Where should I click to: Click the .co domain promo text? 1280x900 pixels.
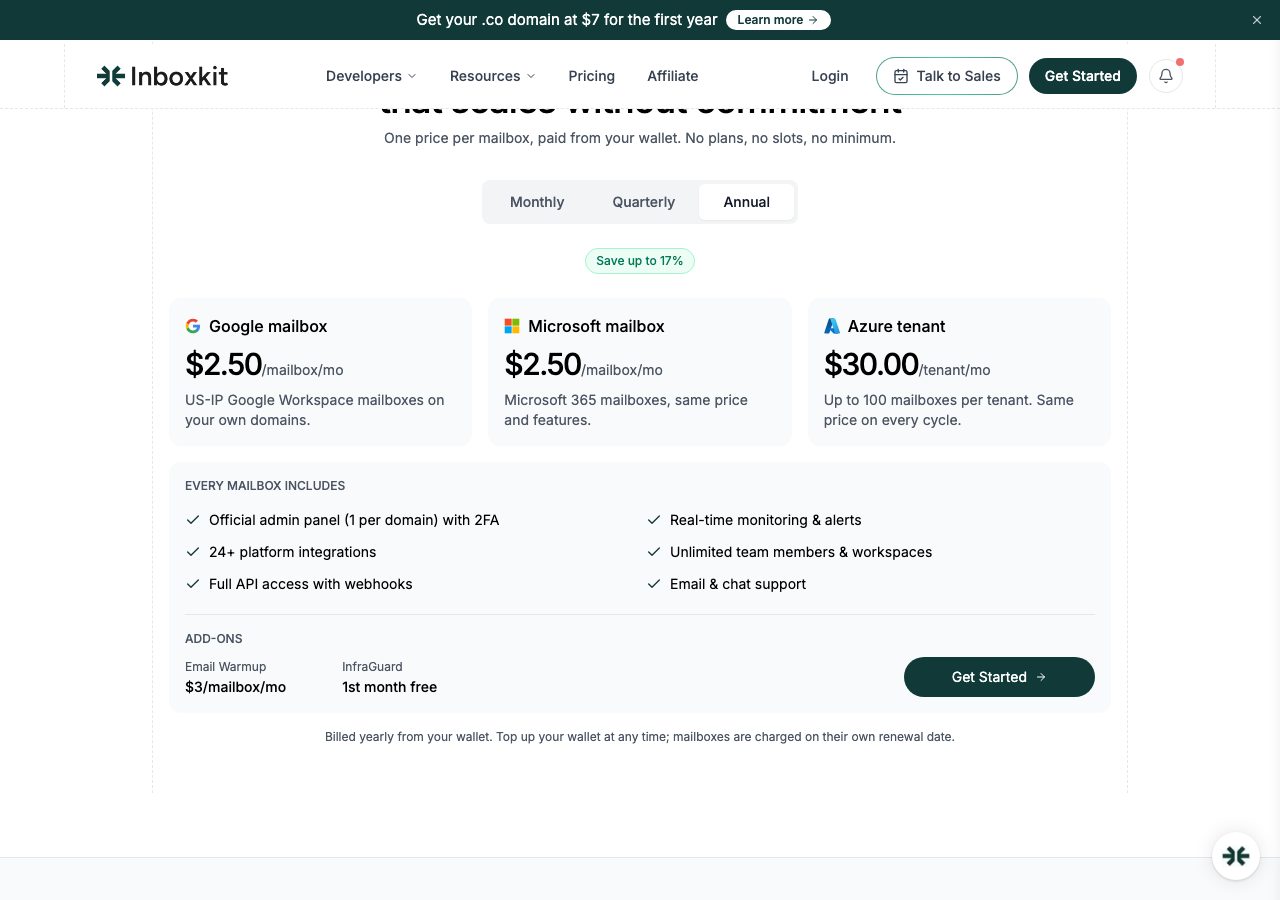coord(567,20)
